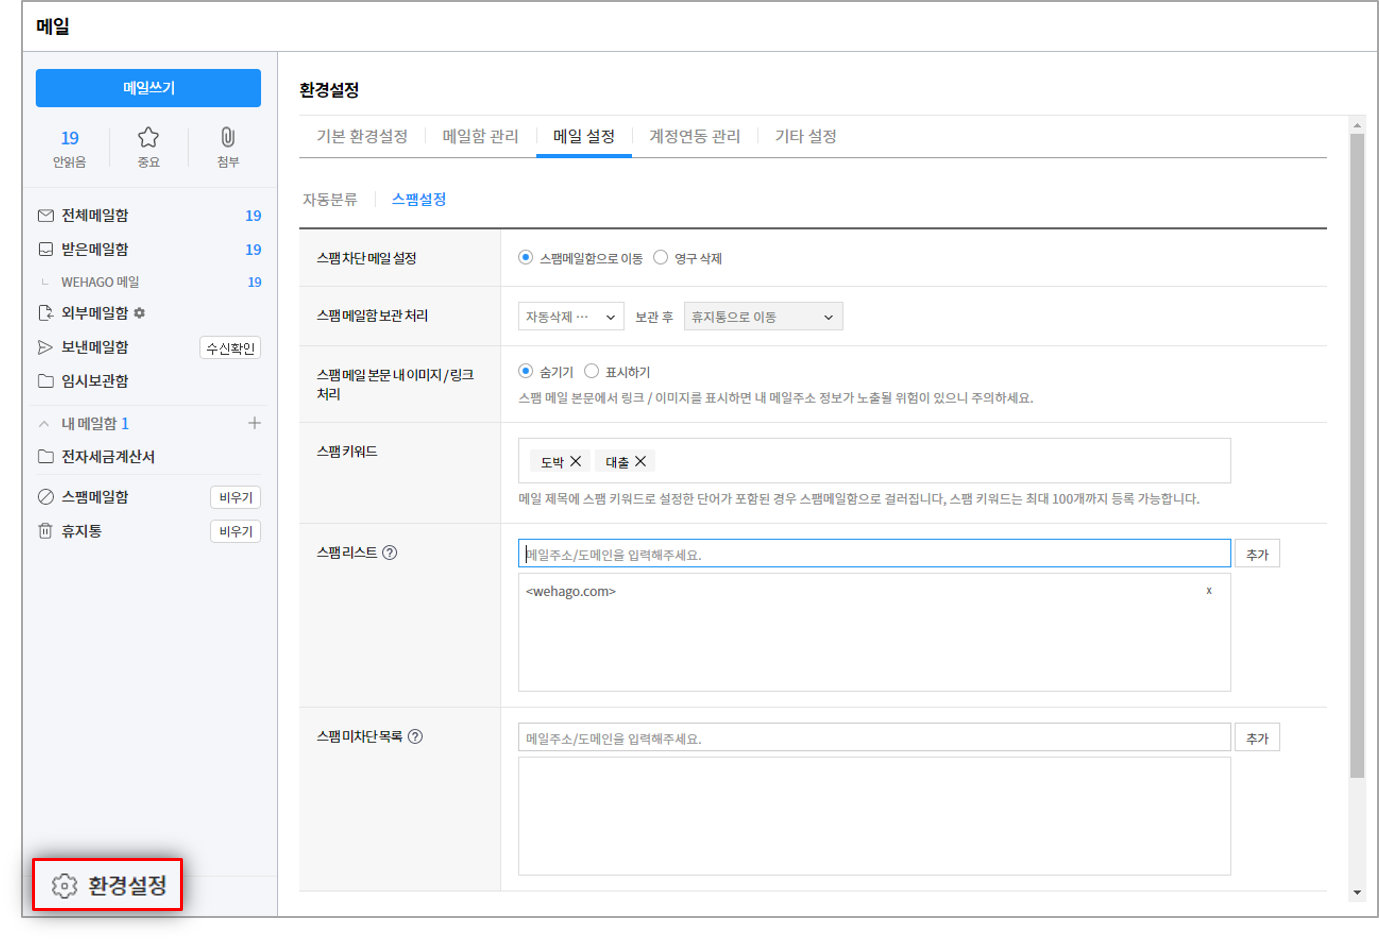Click the star icon for important mail
1379x943 pixels.
(148, 138)
